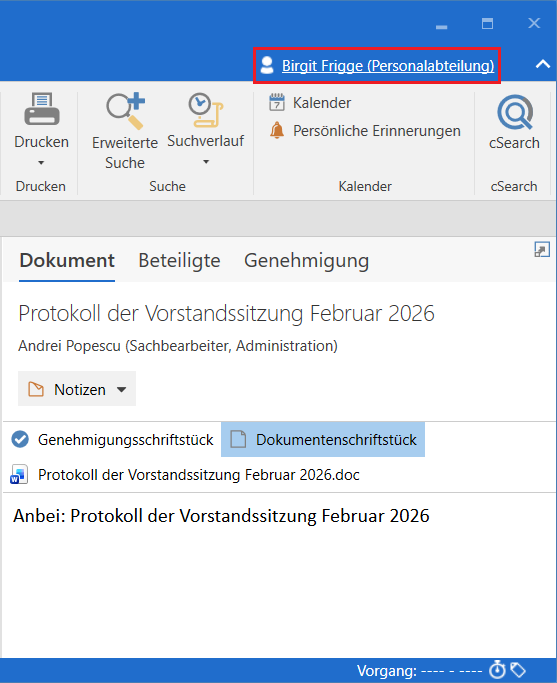Click the stopwatch icon in status bar
The image size is (557, 683).
coord(497,670)
